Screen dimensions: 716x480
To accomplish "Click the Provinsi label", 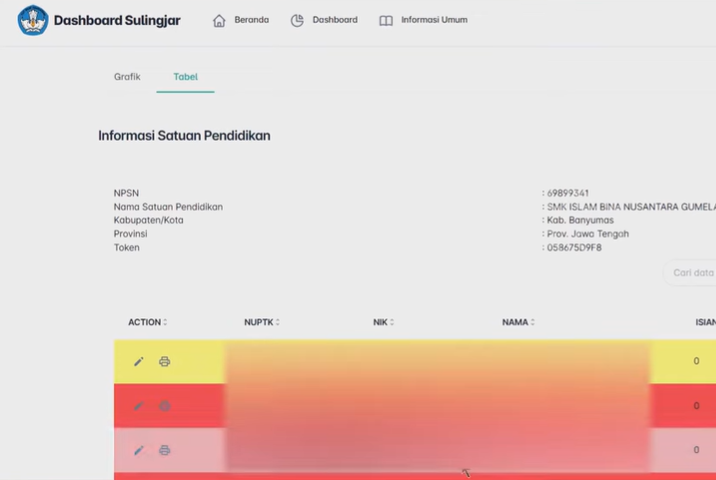I will click(130, 234).
